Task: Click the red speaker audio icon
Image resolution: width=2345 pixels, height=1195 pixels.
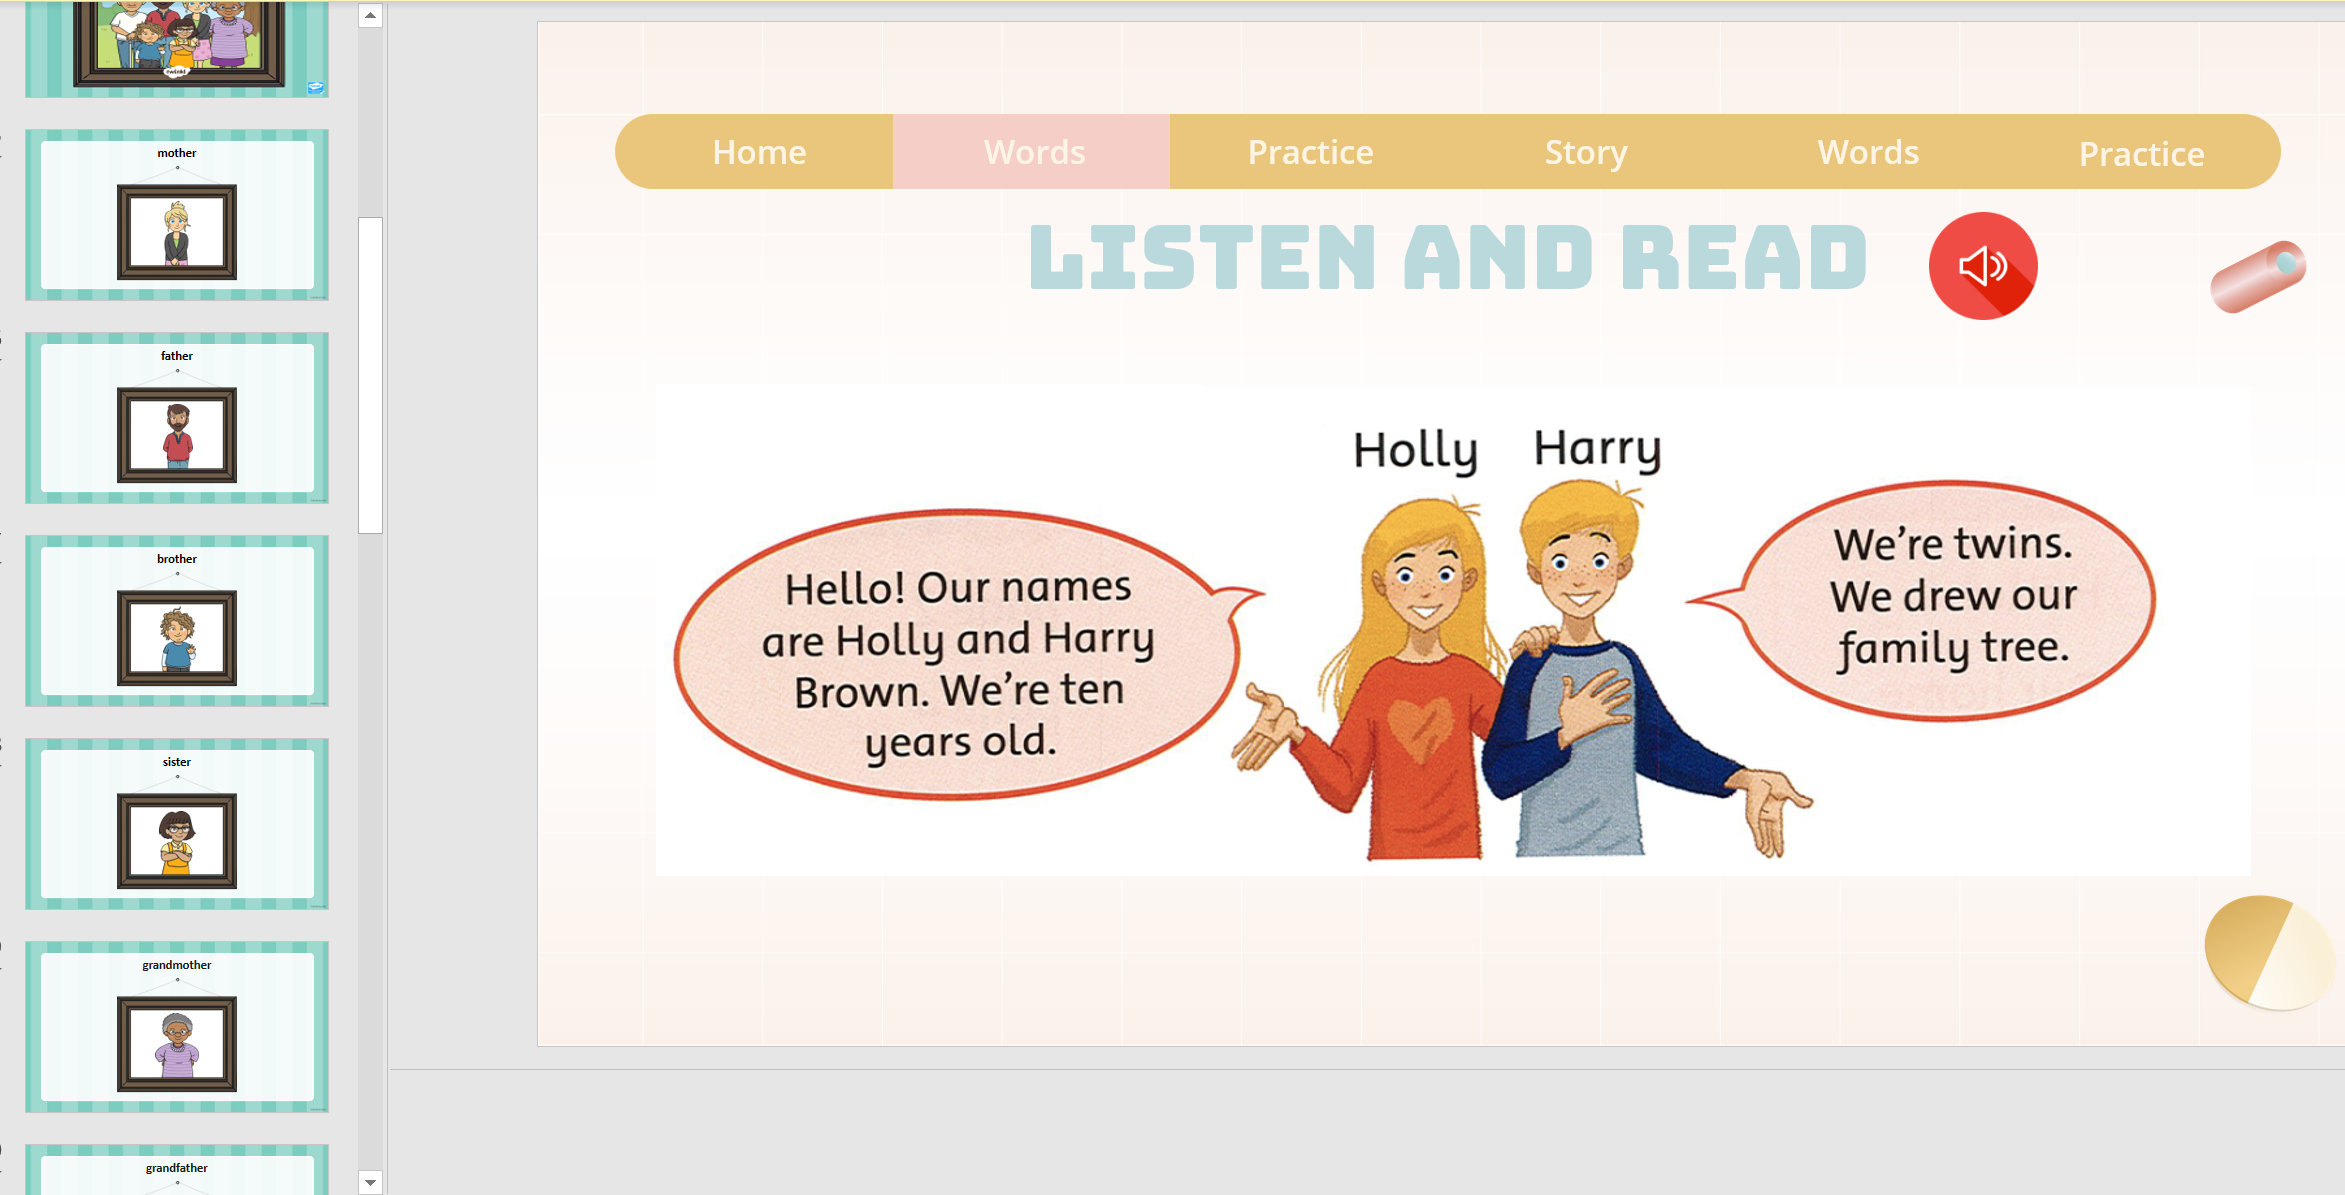Action: click(1982, 266)
